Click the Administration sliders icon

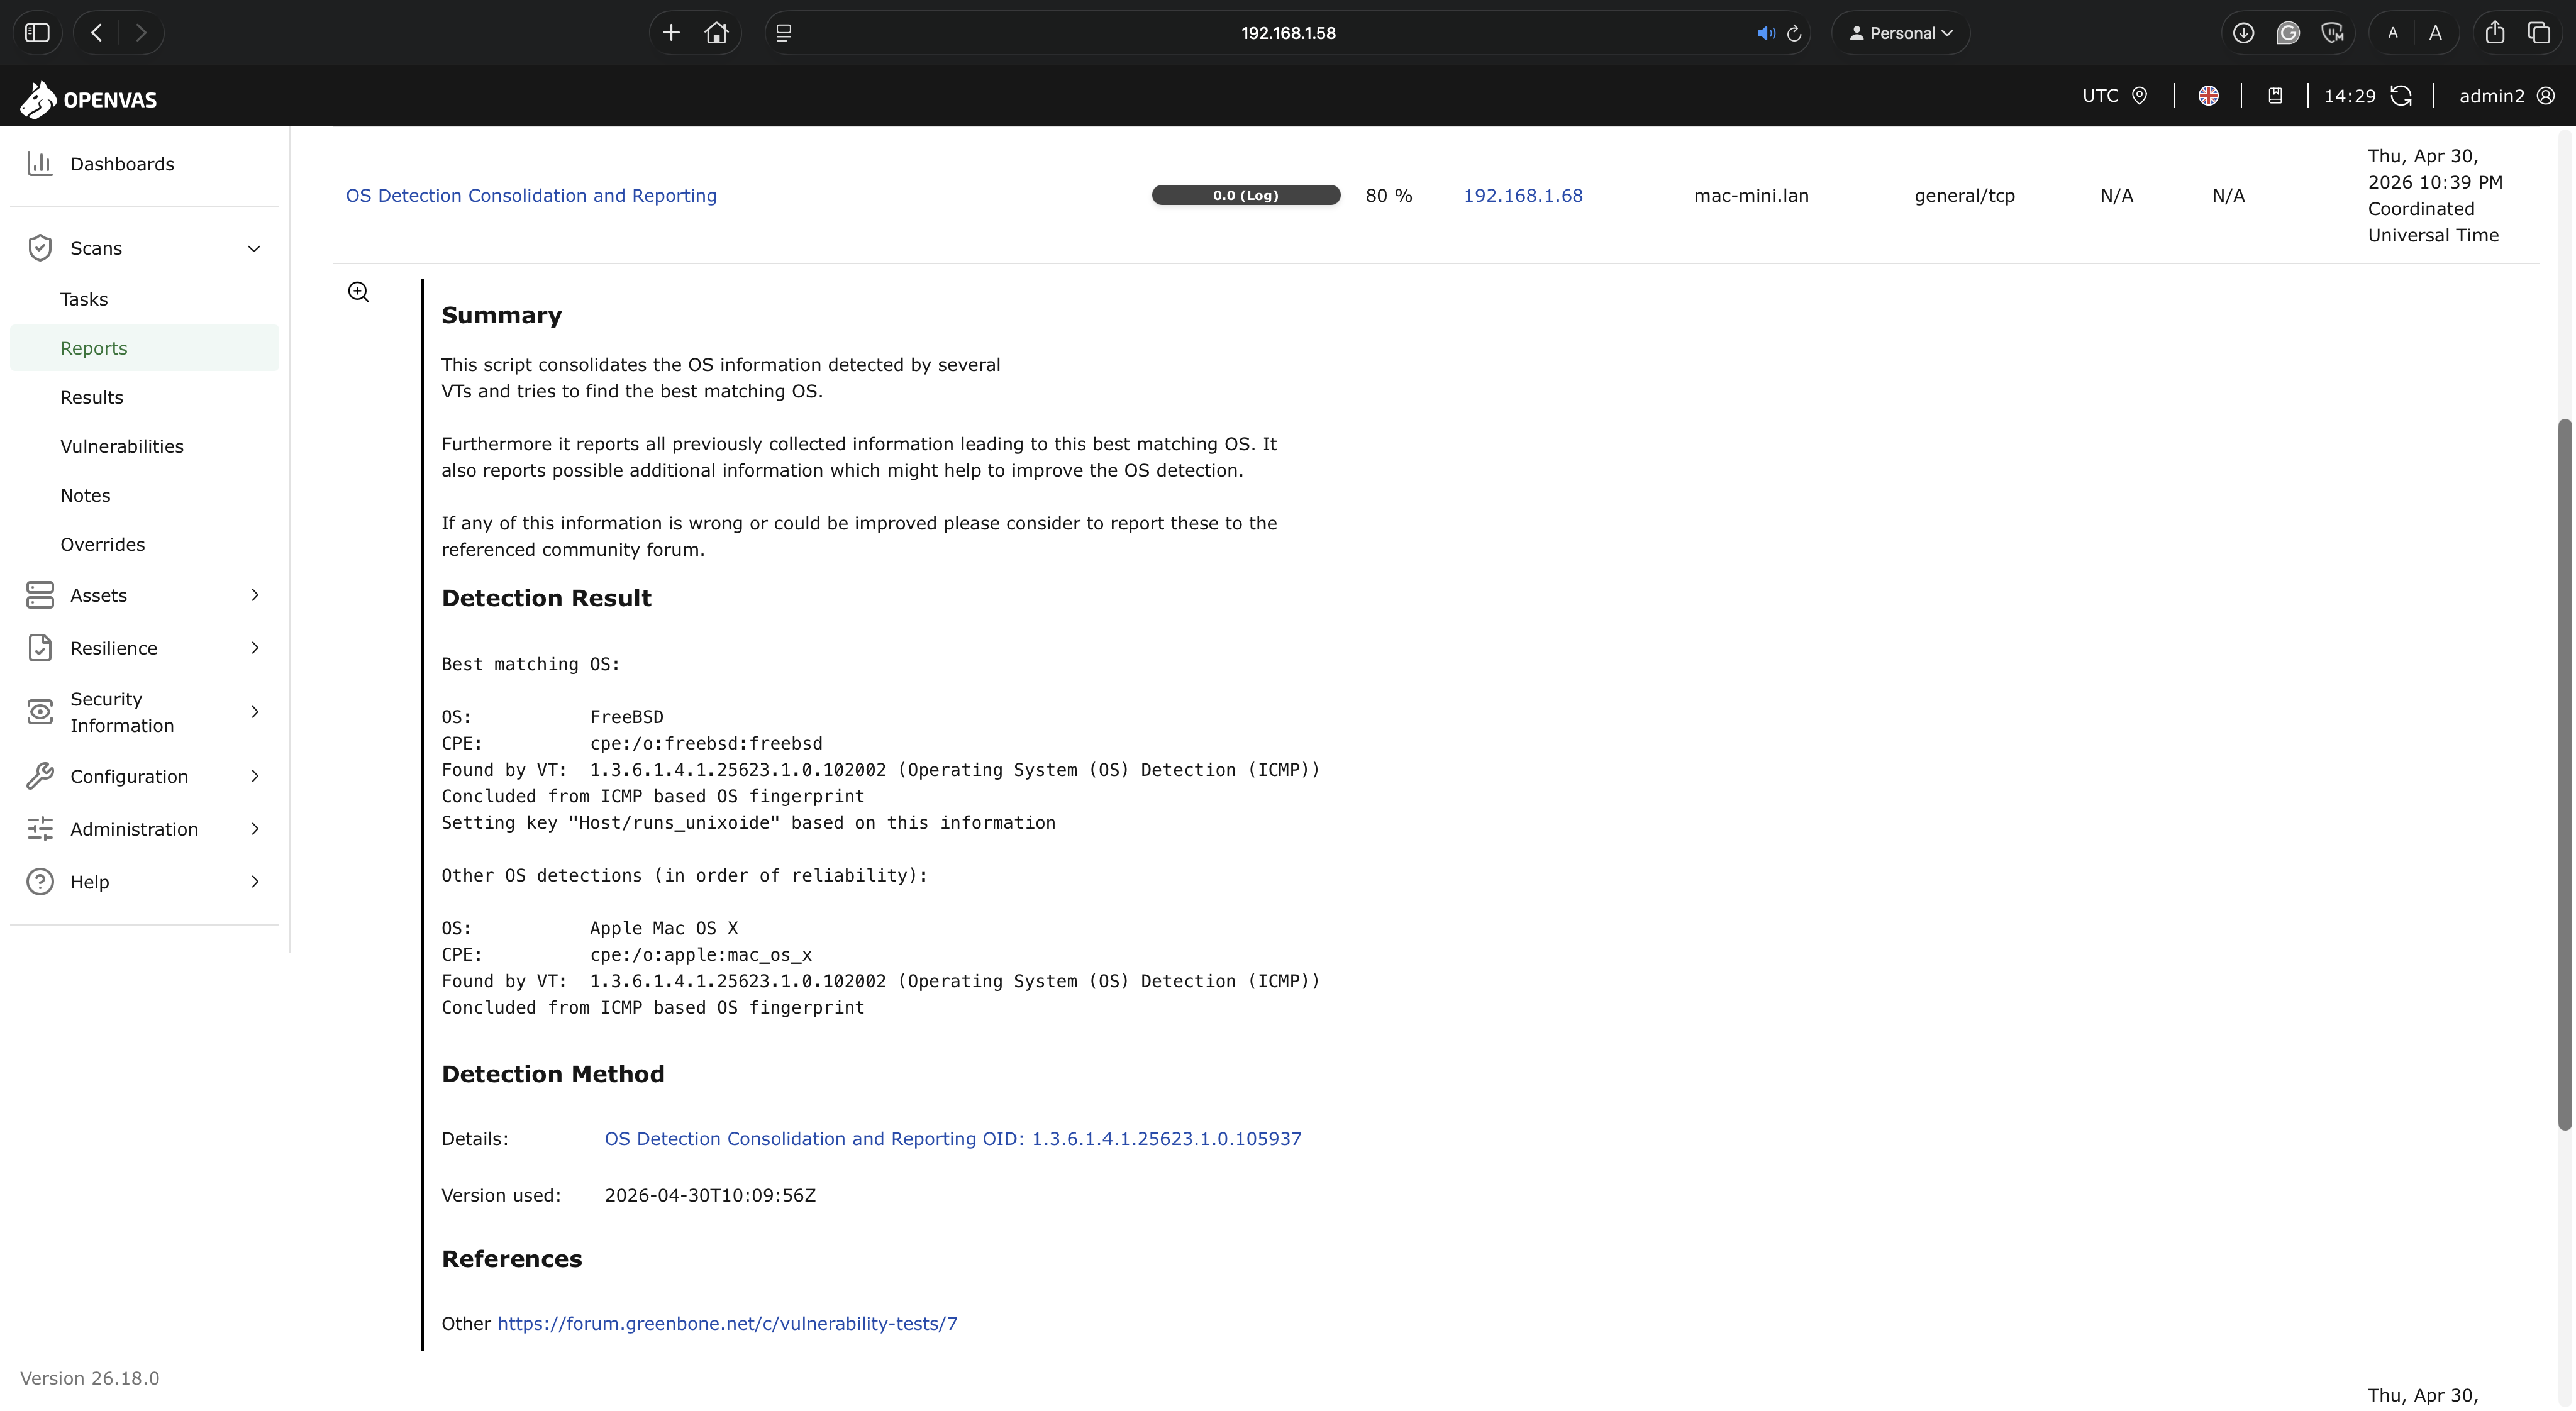40,829
